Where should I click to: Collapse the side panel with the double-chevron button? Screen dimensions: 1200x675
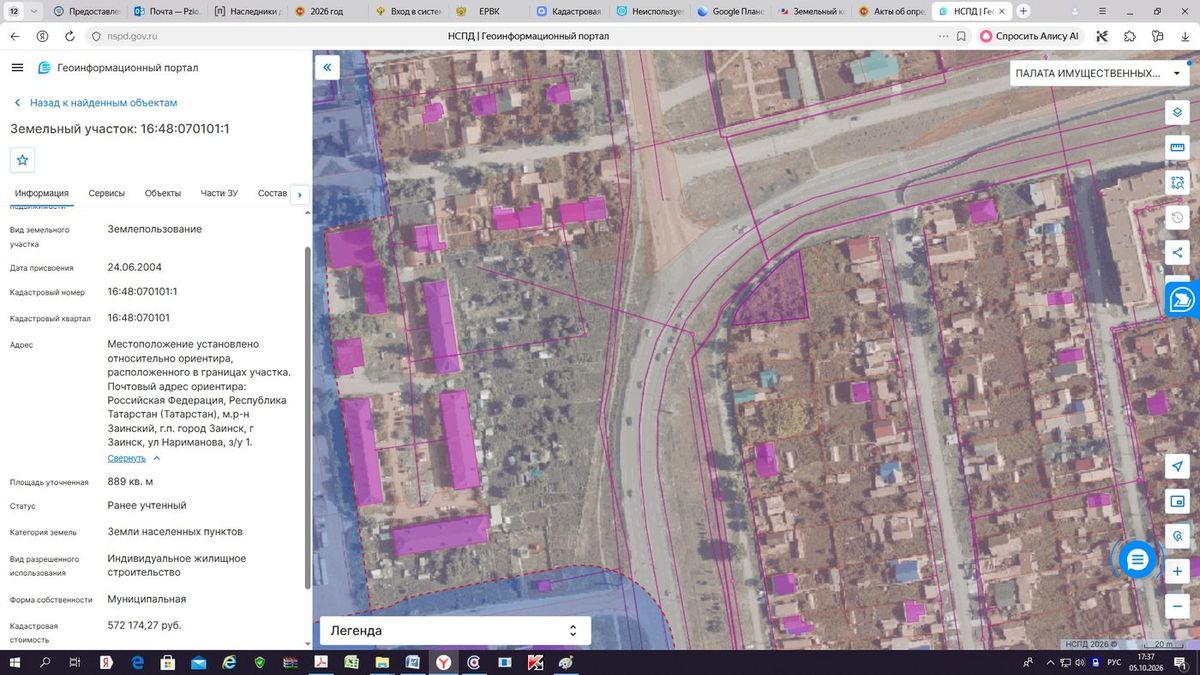327,68
